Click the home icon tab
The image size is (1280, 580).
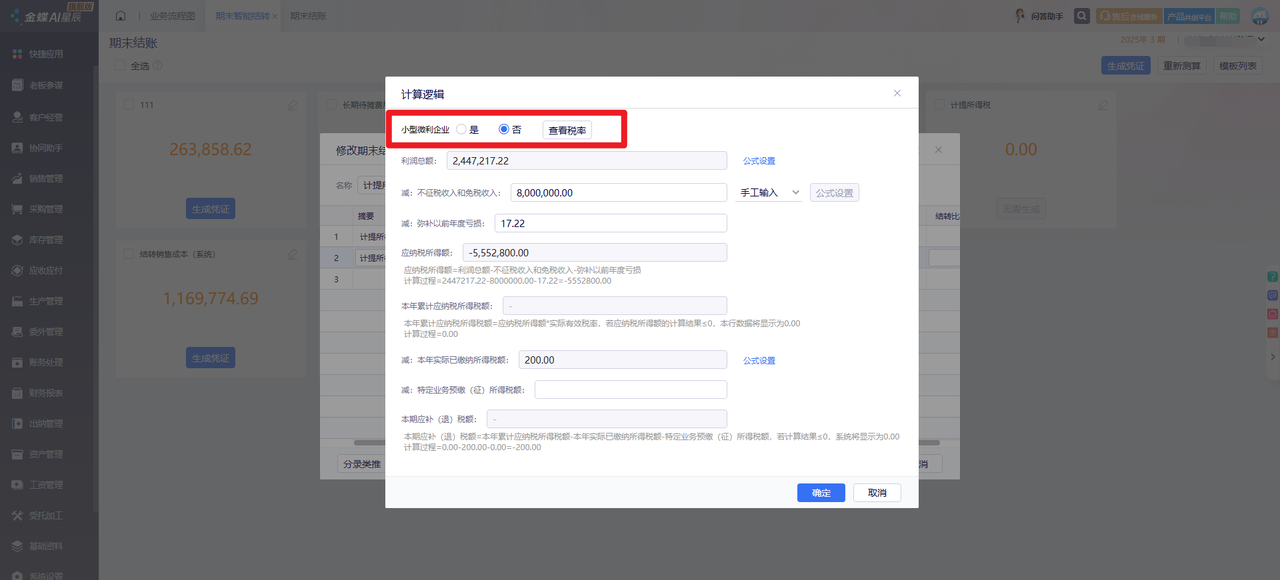[x=121, y=16]
